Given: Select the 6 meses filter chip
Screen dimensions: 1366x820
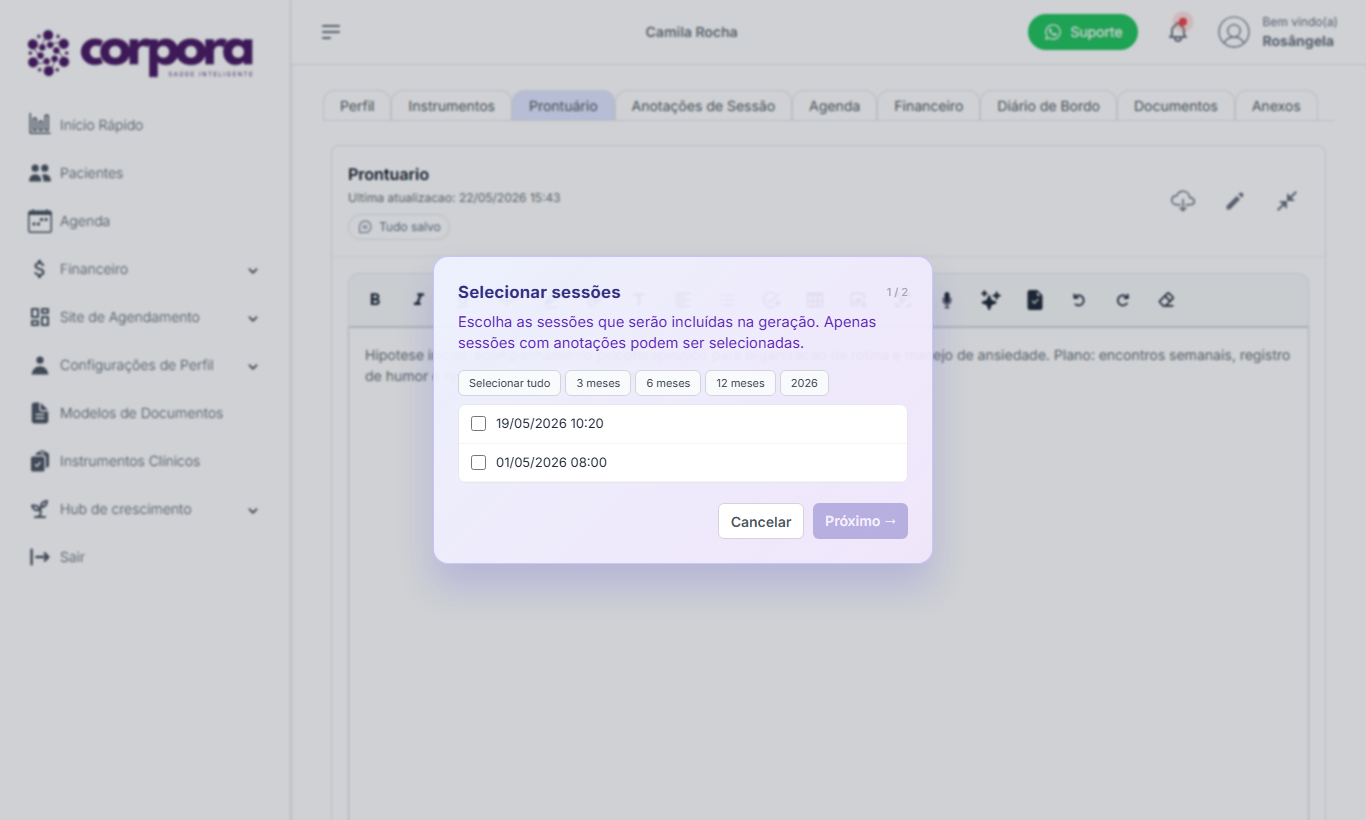Looking at the screenshot, I should coord(668,383).
